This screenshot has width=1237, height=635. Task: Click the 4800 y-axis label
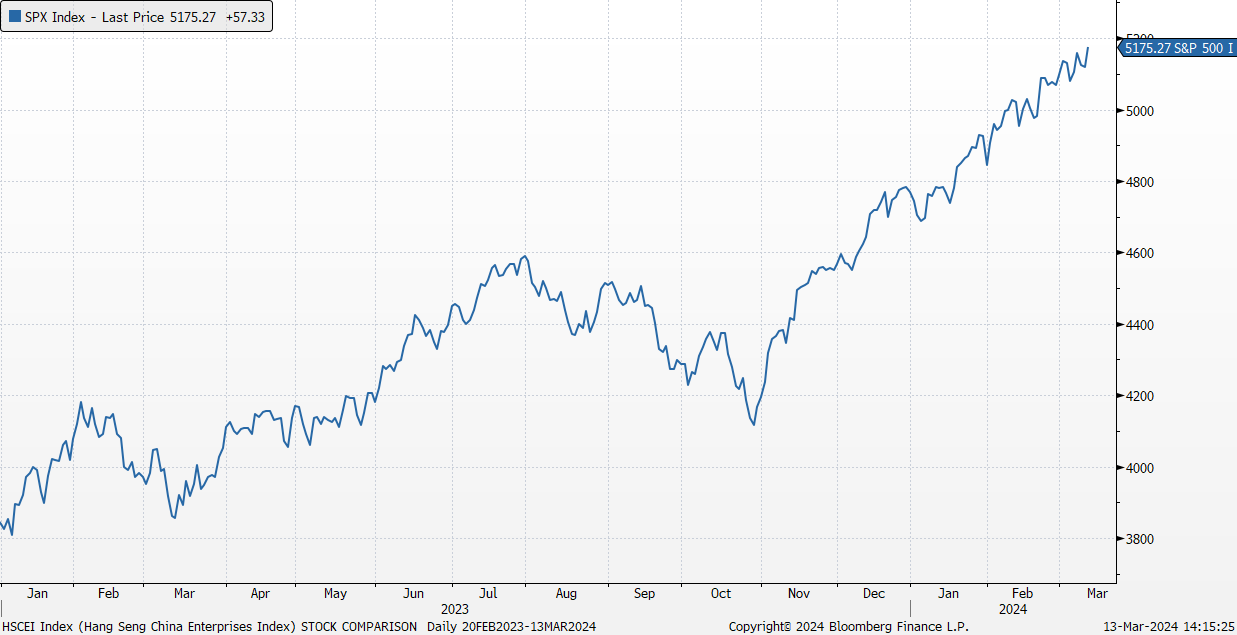1139,182
